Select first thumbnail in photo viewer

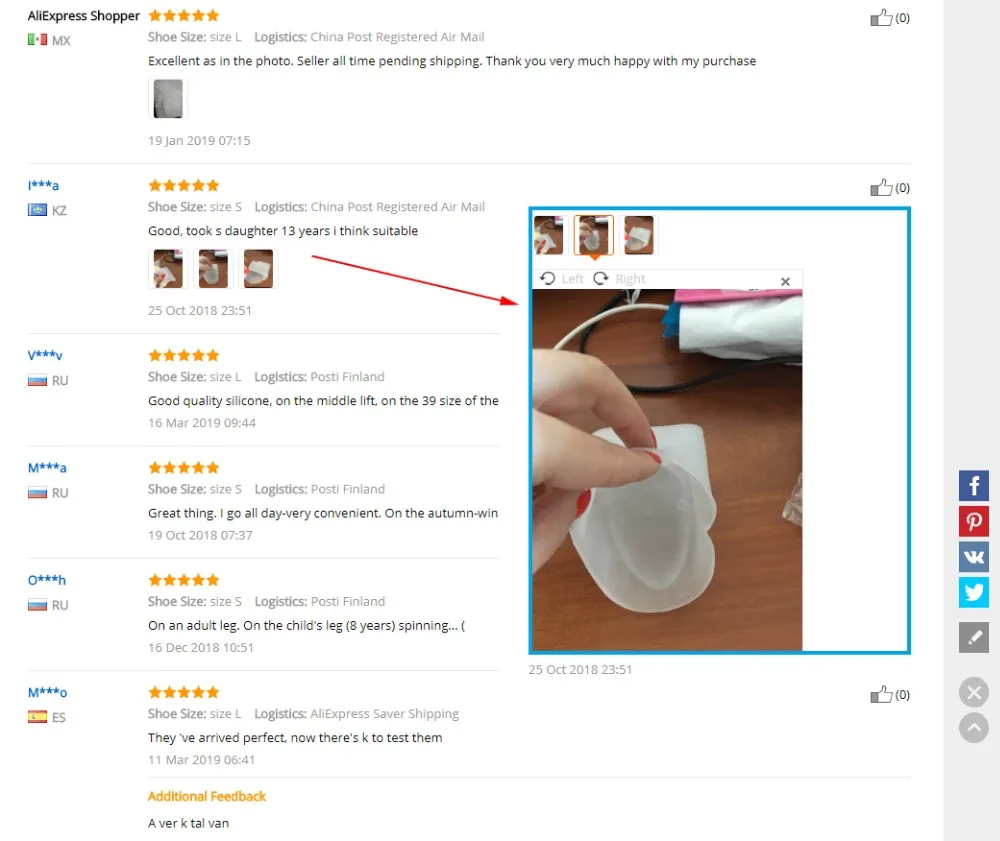[548, 235]
